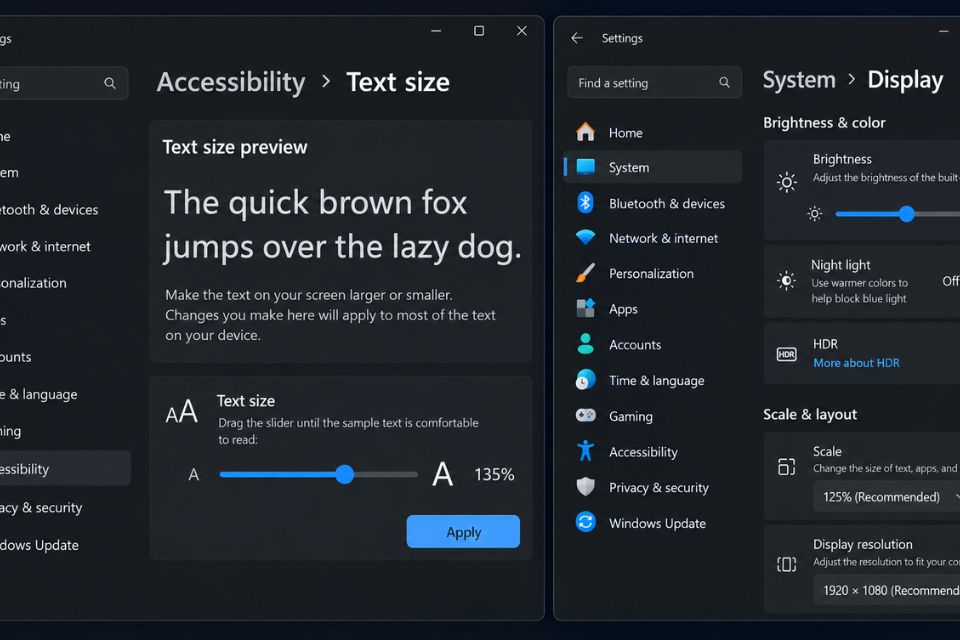The image size is (960, 640).
Task: Open Apps in the right sidebar
Action: 653,309
